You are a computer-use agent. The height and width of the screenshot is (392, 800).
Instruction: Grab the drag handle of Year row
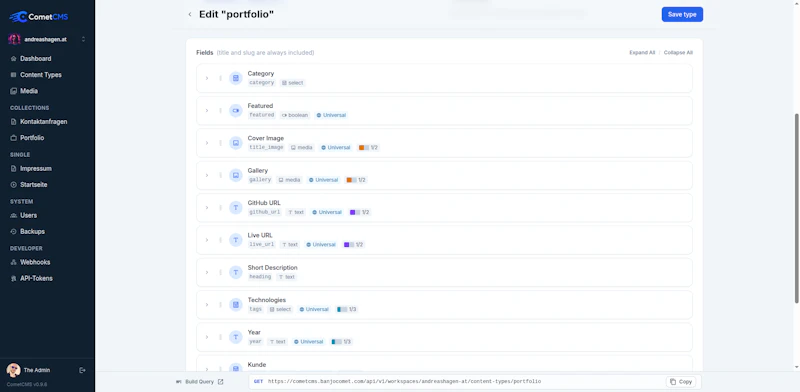220,337
